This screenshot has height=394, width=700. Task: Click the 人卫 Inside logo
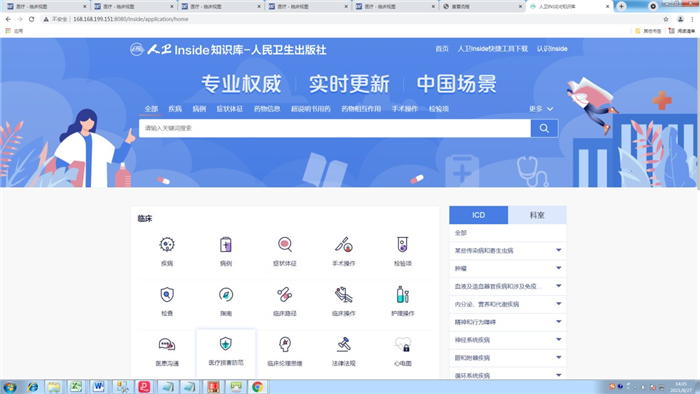coord(228,50)
